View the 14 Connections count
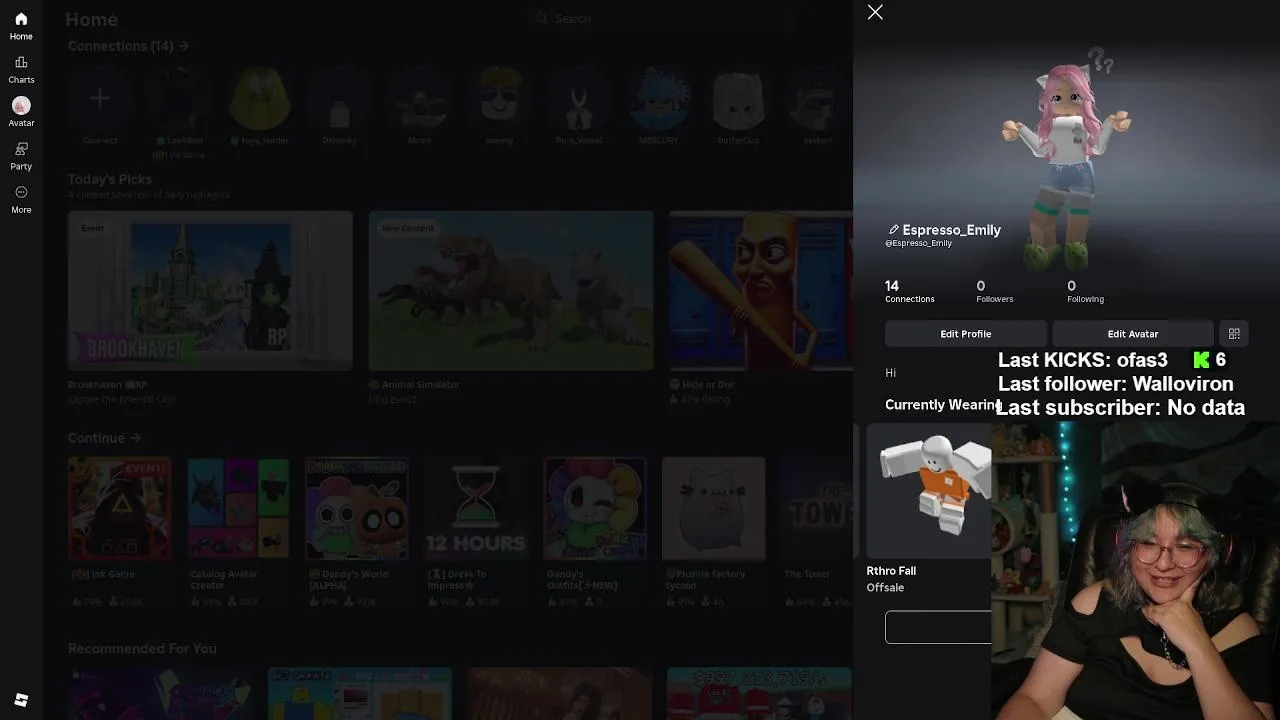Screen dimensions: 1280x720 909,292
